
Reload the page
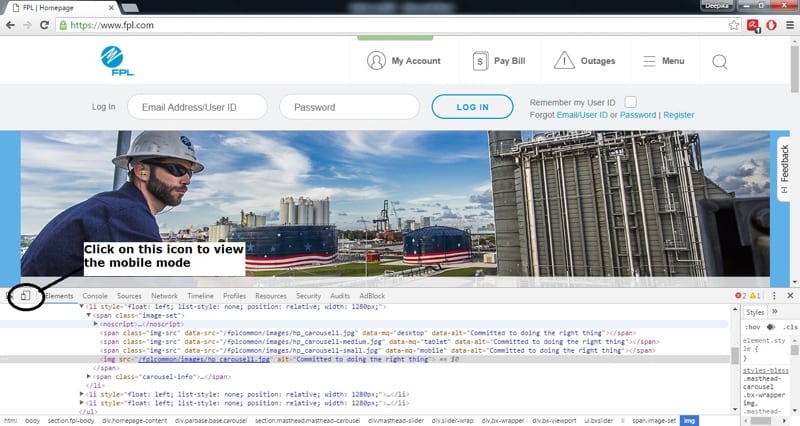[x=47, y=24]
